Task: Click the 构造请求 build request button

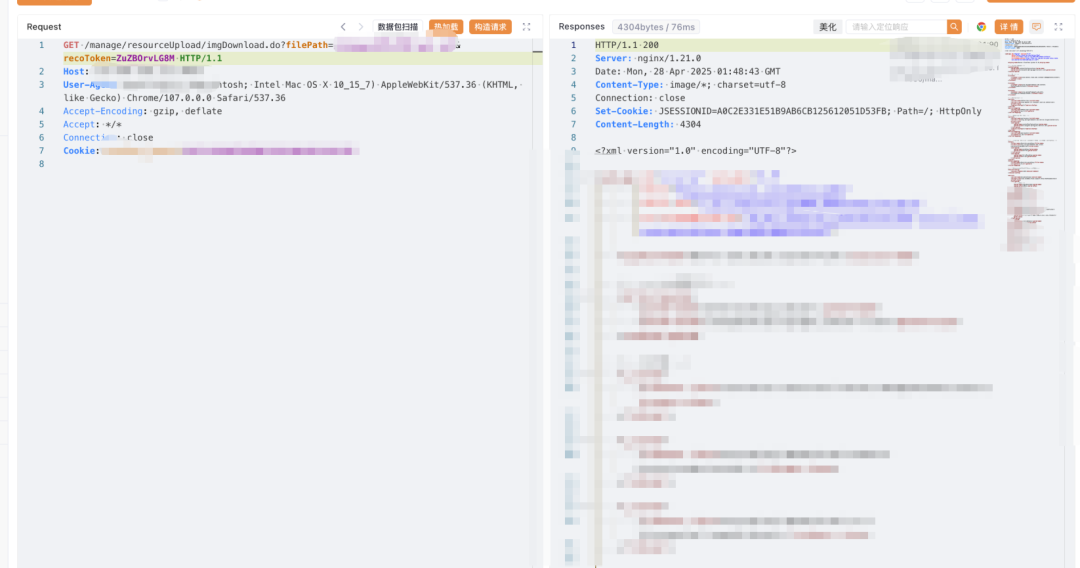Action: [x=490, y=27]
